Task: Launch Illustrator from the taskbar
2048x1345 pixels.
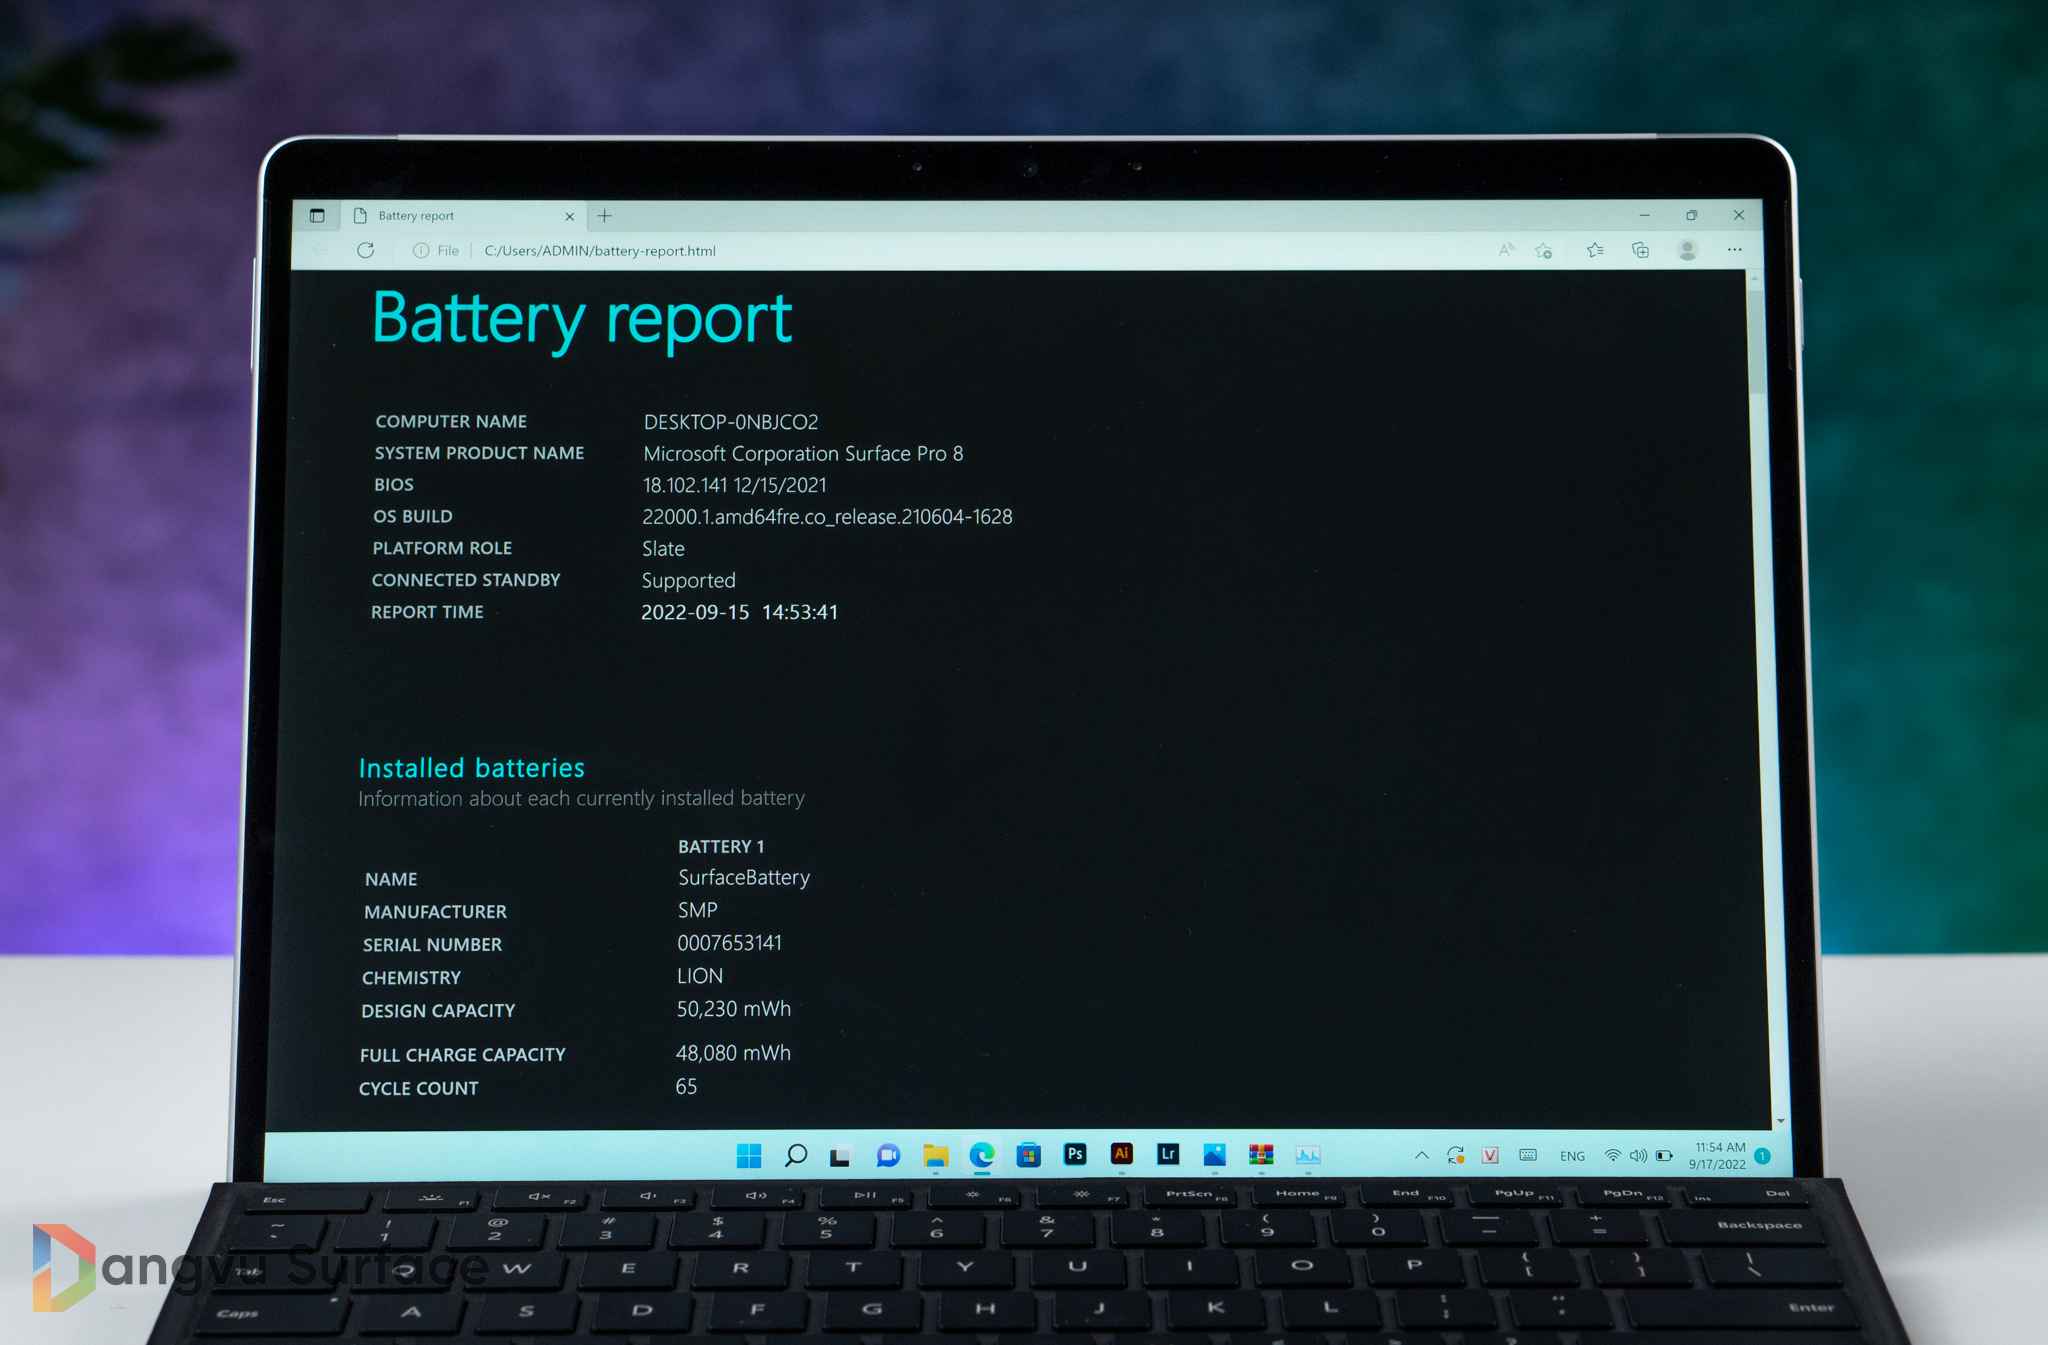Action: 1122,1154
